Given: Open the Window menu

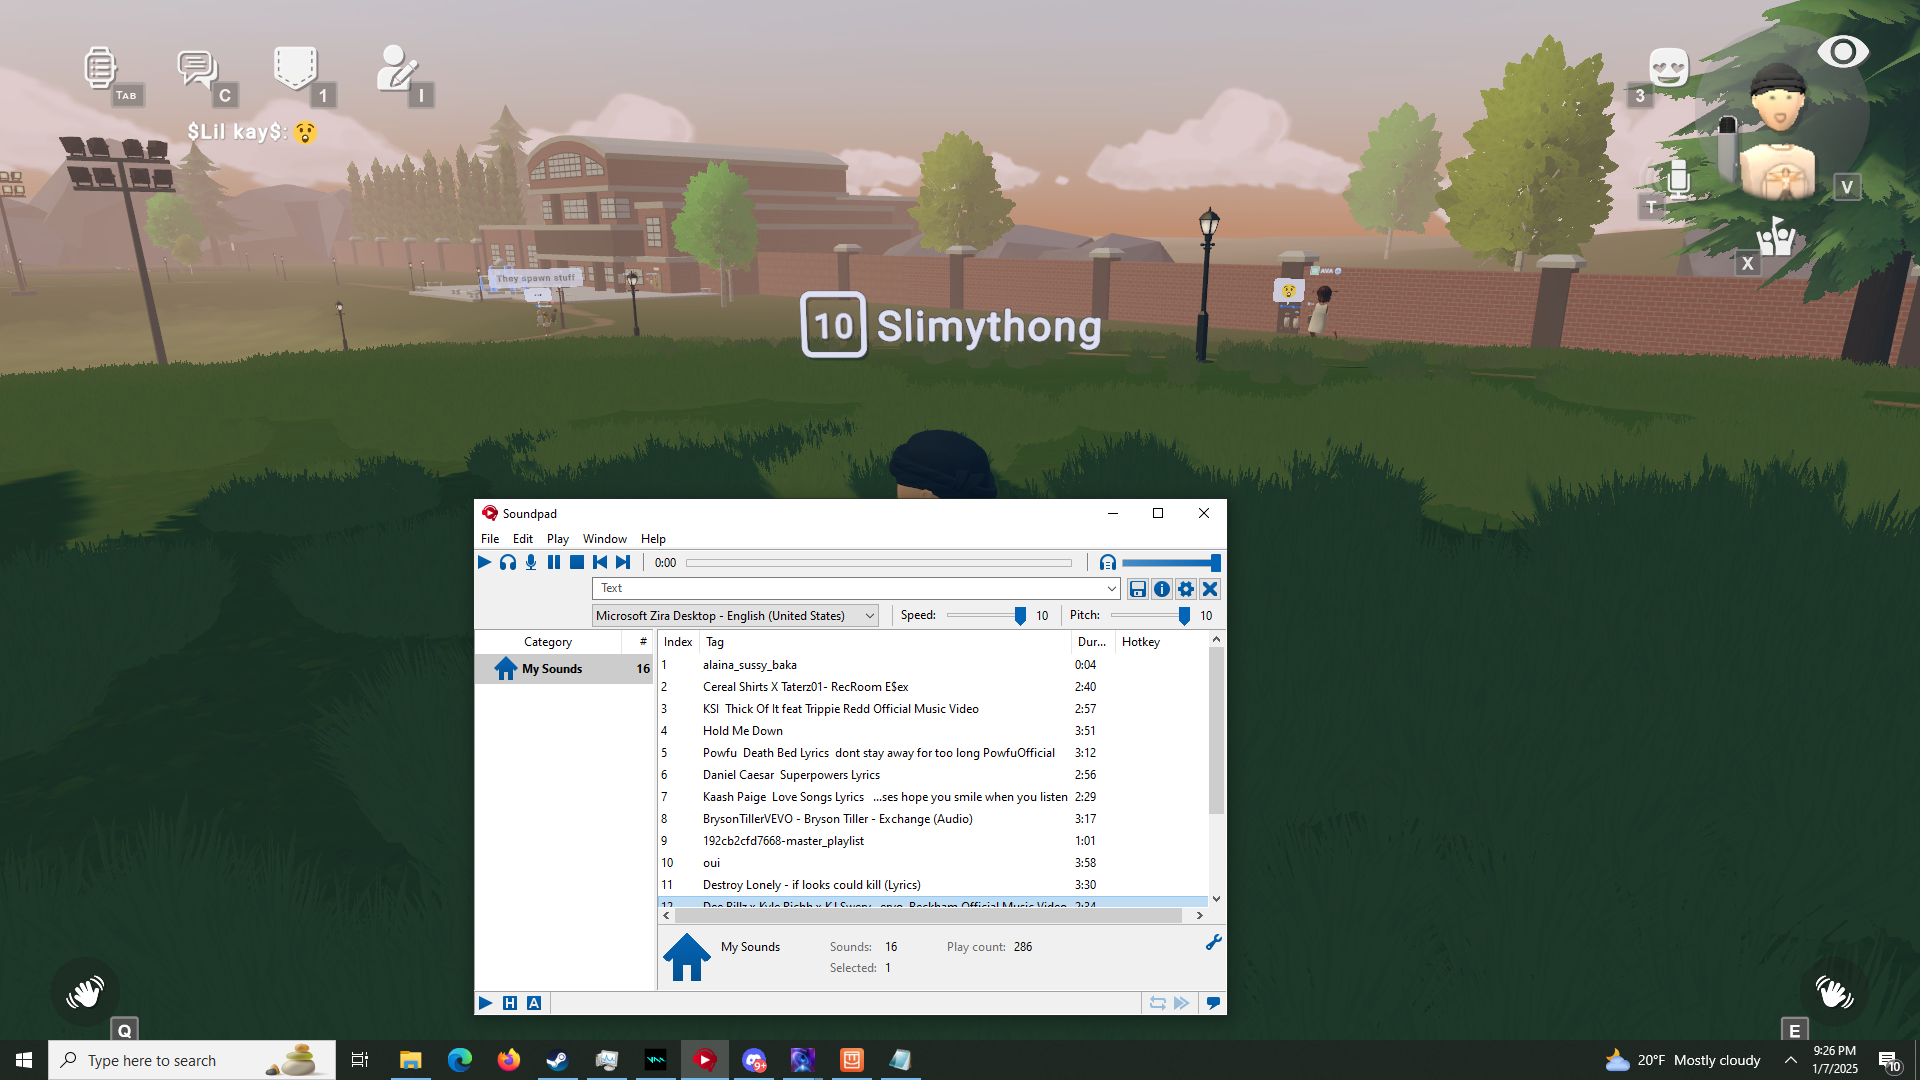Looking at the screenshot, I should point(604,539).
